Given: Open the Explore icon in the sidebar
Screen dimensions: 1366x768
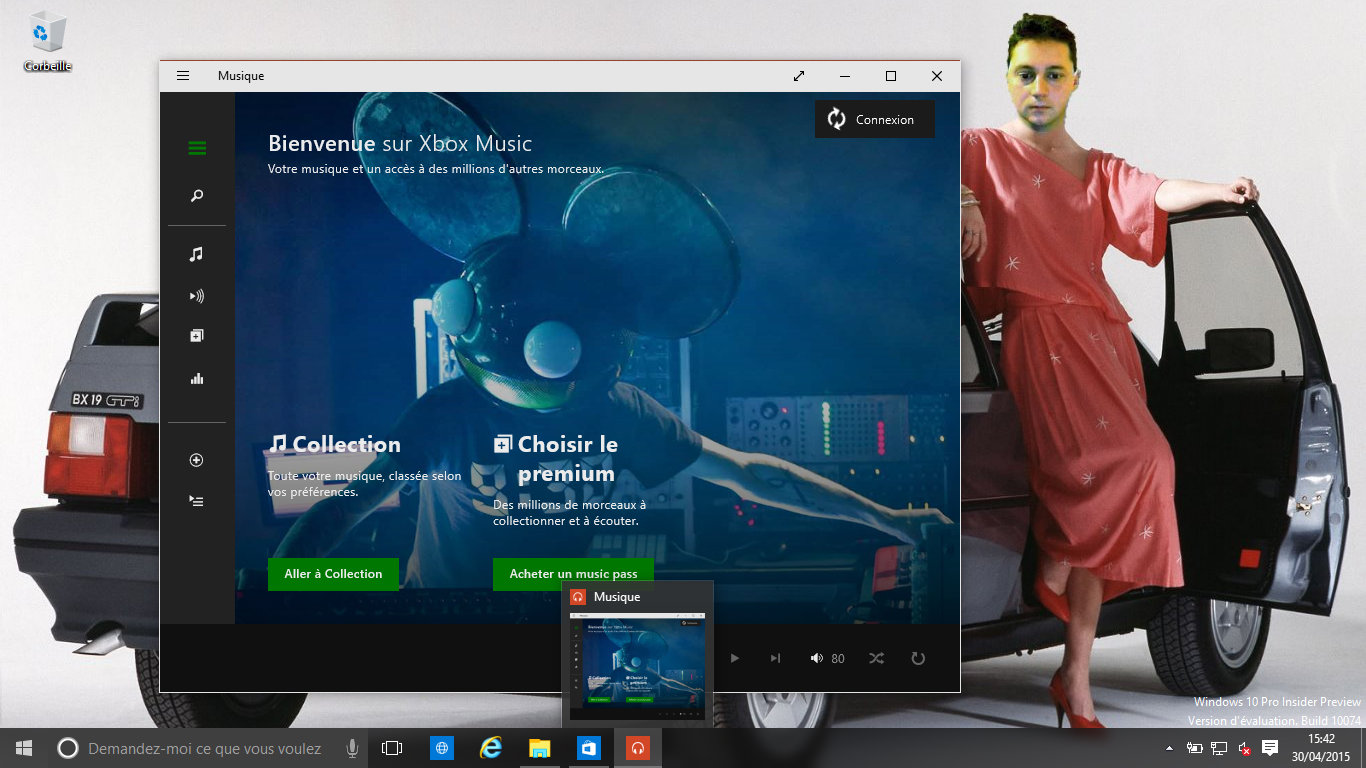Looking at the screenshot, I should (x=197, y=336).
